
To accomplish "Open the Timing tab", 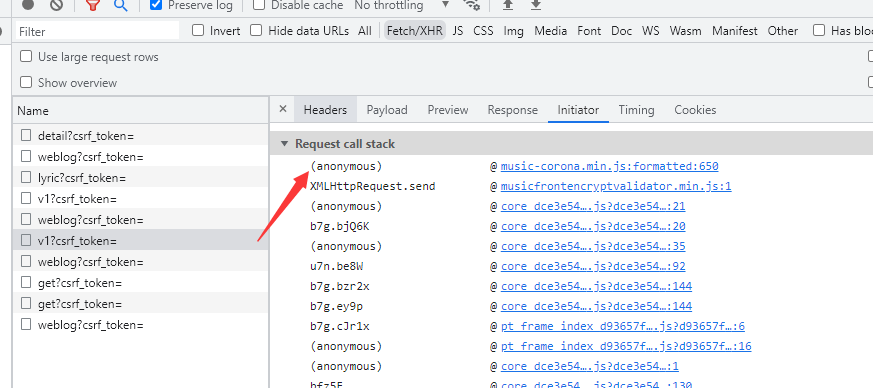I will (x=636, y=110).
